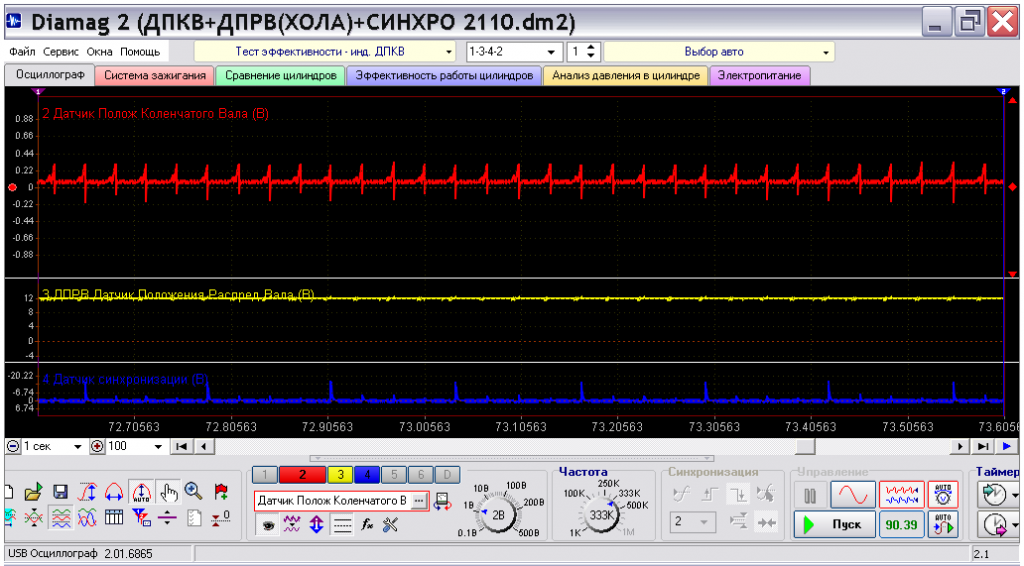Image resolution: width=1024 pixels, height=566 pixels.
Task: Select the vertical scale fit tool
Action: tap(88, 492)
